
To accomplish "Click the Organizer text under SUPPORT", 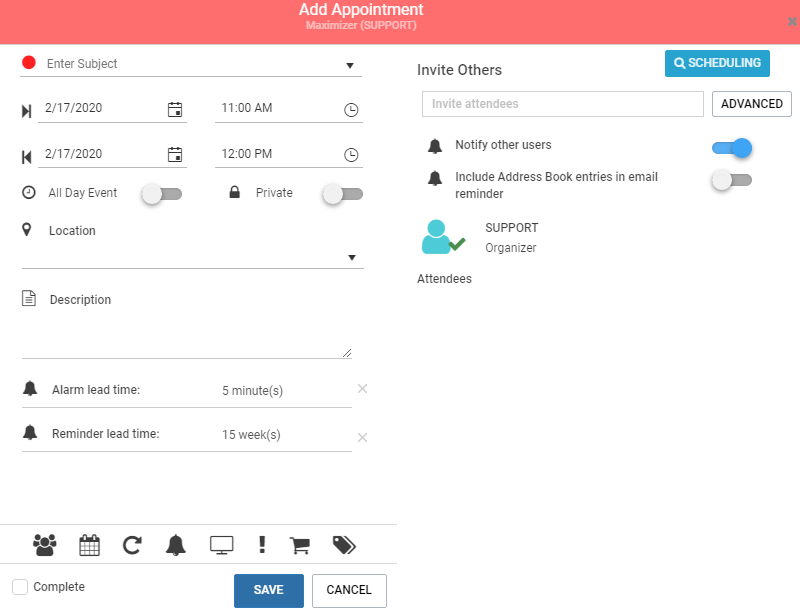I will coord(511,248).
